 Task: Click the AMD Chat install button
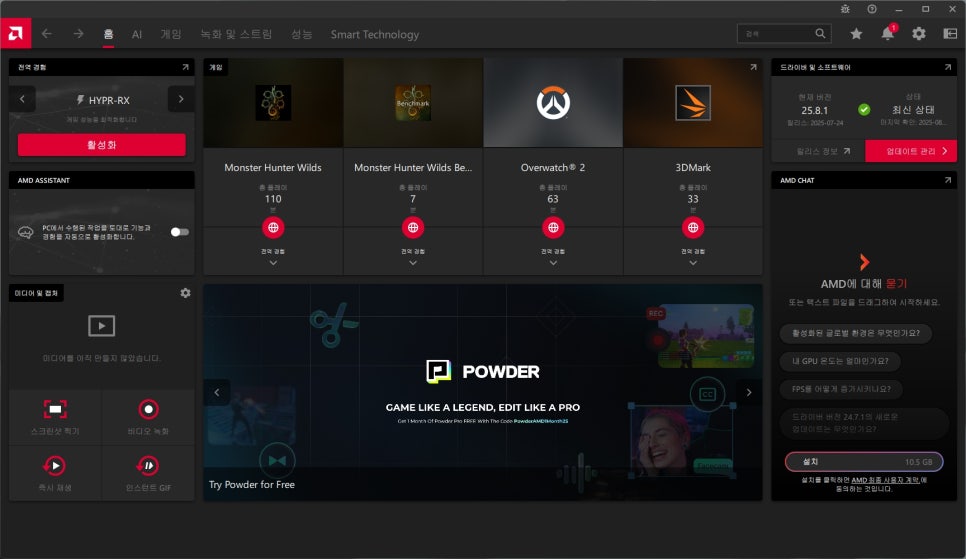pyautogui.click(x=864, y=462)
